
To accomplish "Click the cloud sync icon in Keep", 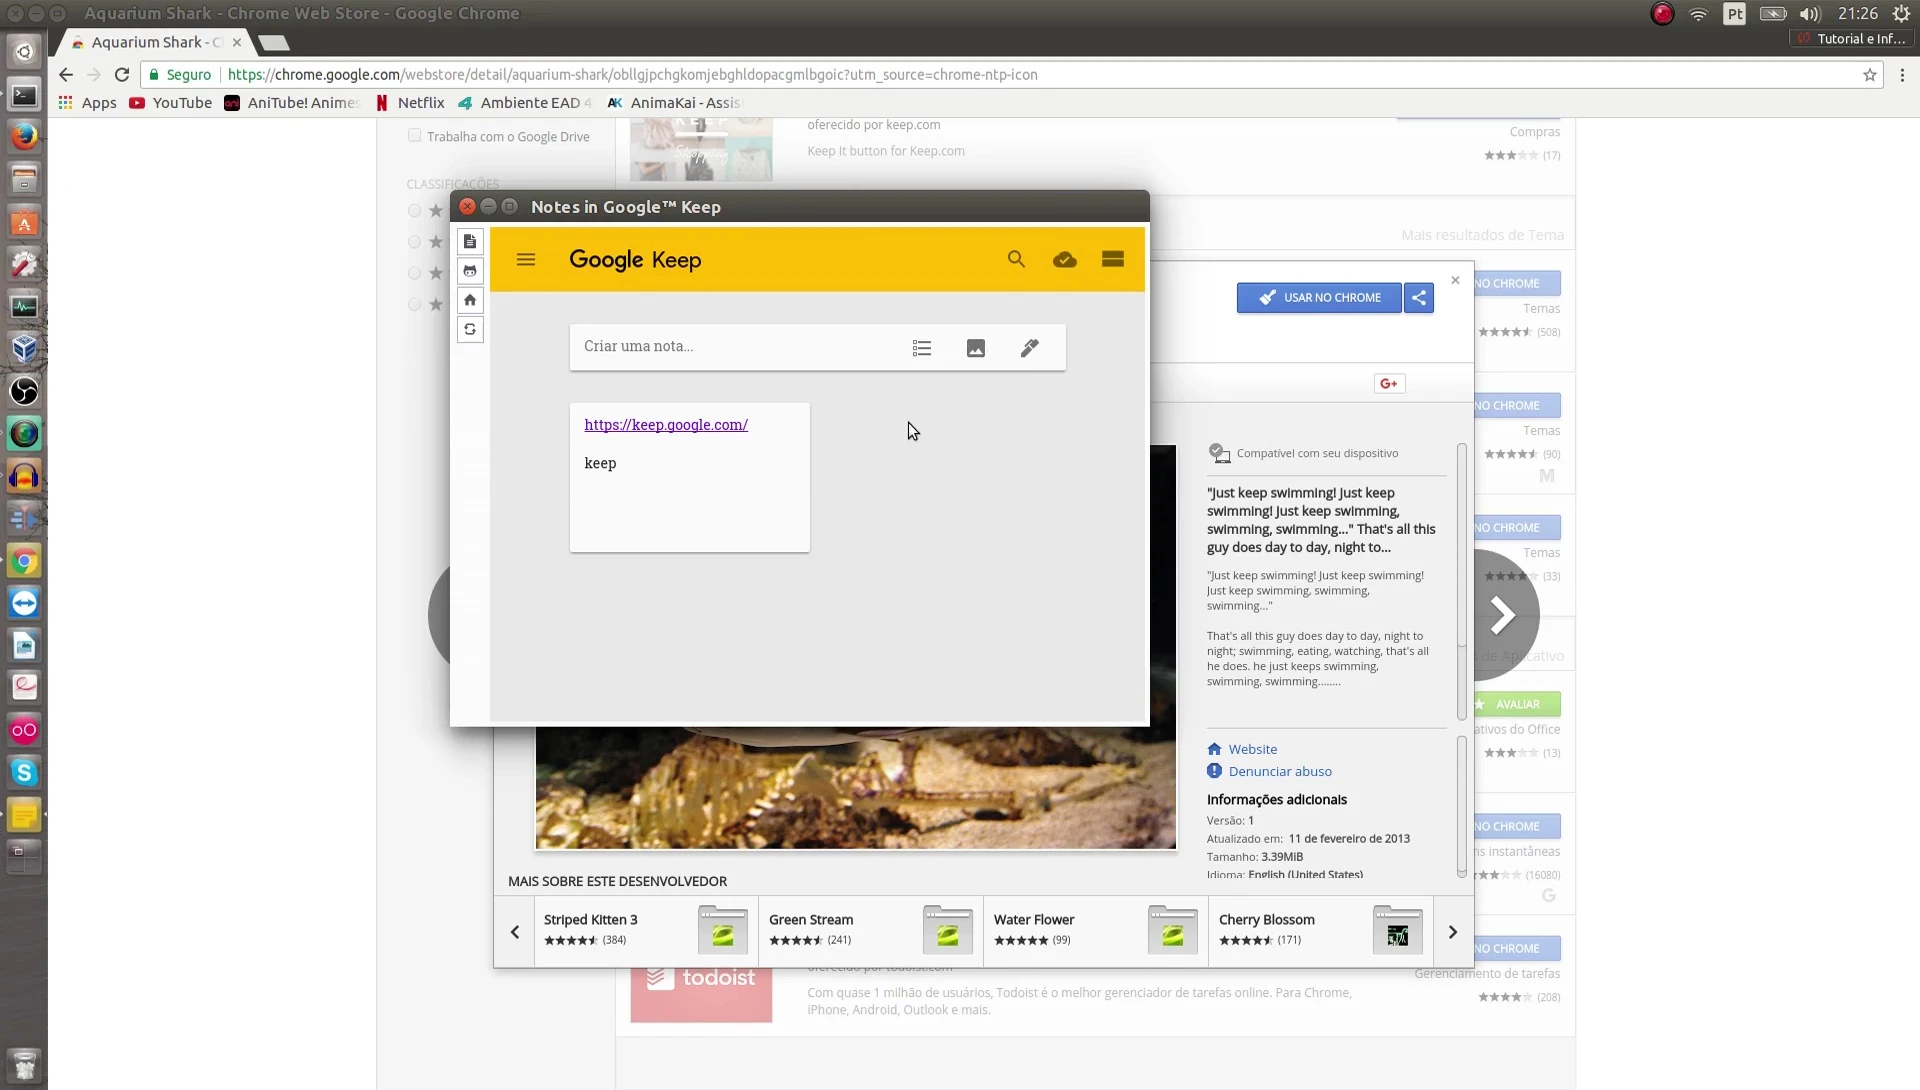I will 1065,260.
